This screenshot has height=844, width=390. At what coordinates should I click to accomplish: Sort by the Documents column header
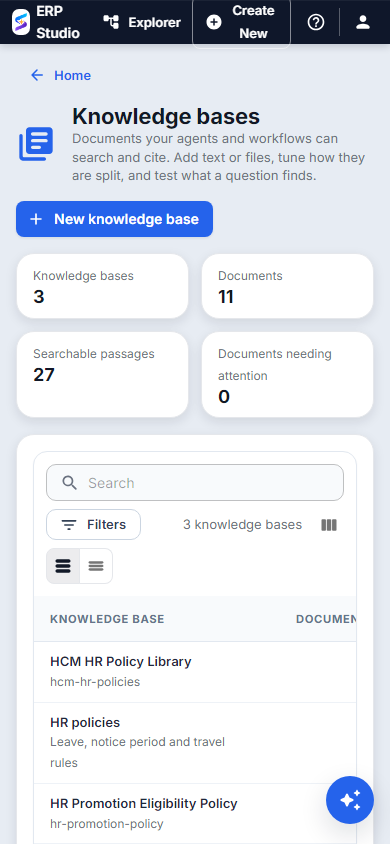point(326,619)
